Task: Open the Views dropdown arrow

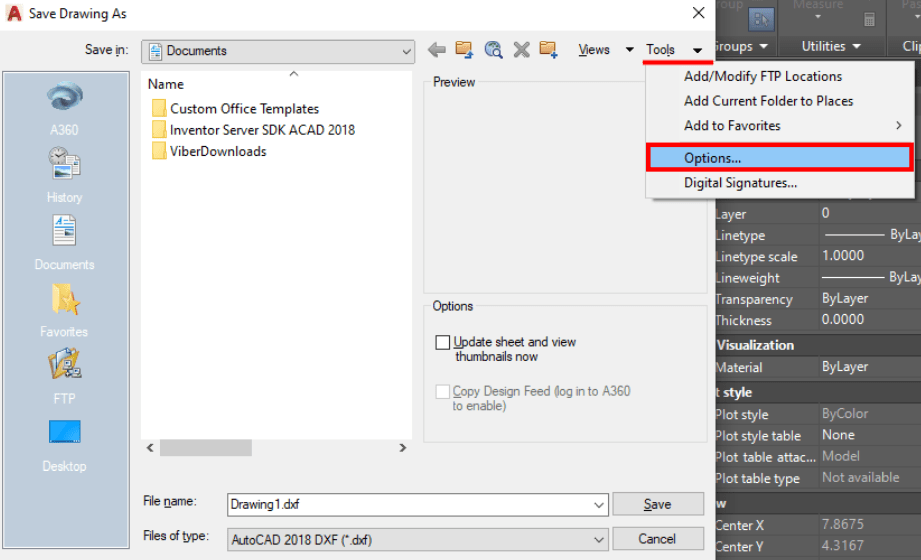Action: [629, 50]
